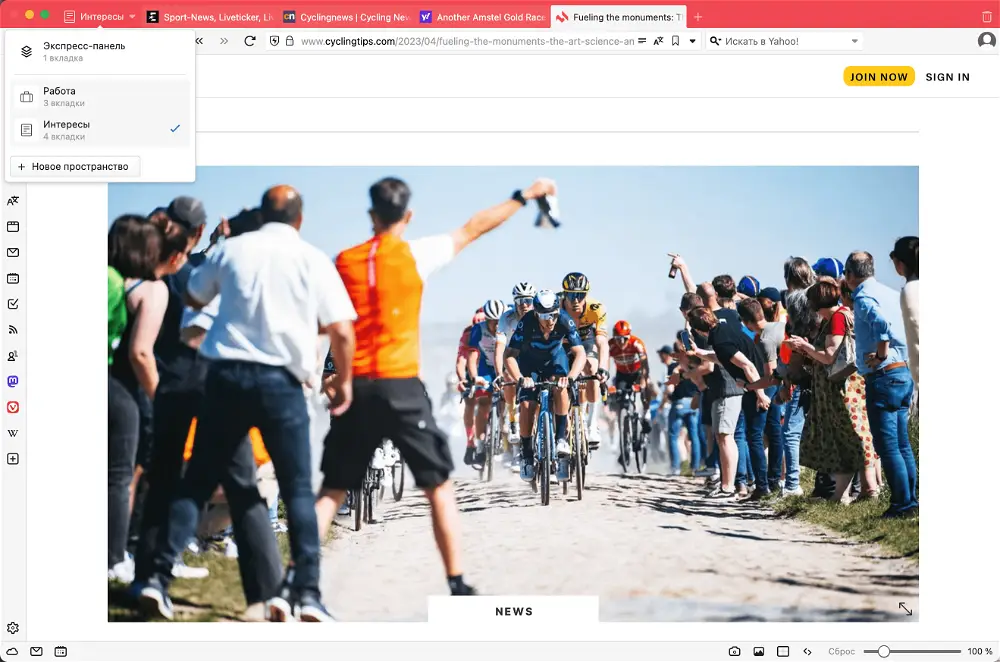Open the Contacts panel in sidebar

click(x=13, y=356)
